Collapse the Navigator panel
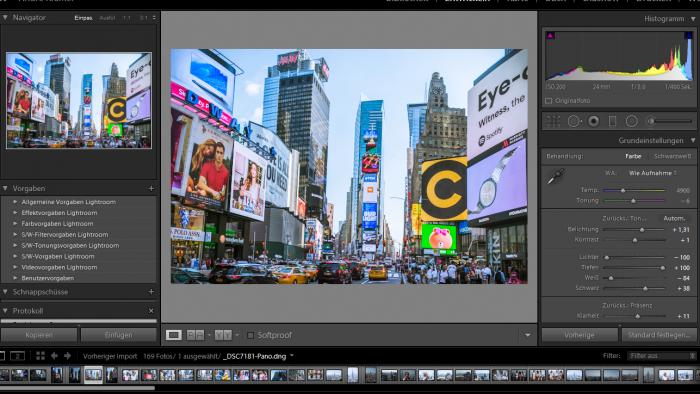The width and height of the screenshot is (700, 394). [x=5, y=17]
